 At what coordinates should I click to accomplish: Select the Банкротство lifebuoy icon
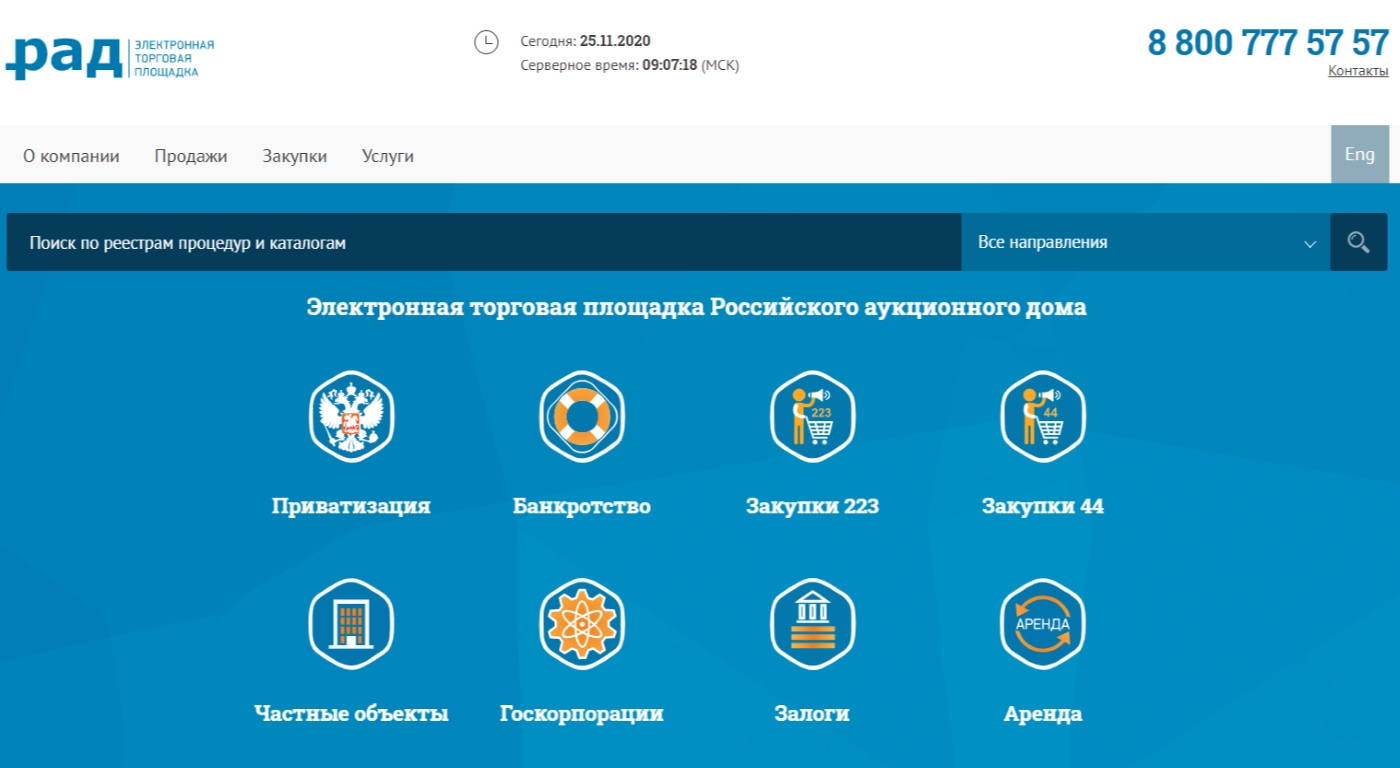[x=582, y=414]
